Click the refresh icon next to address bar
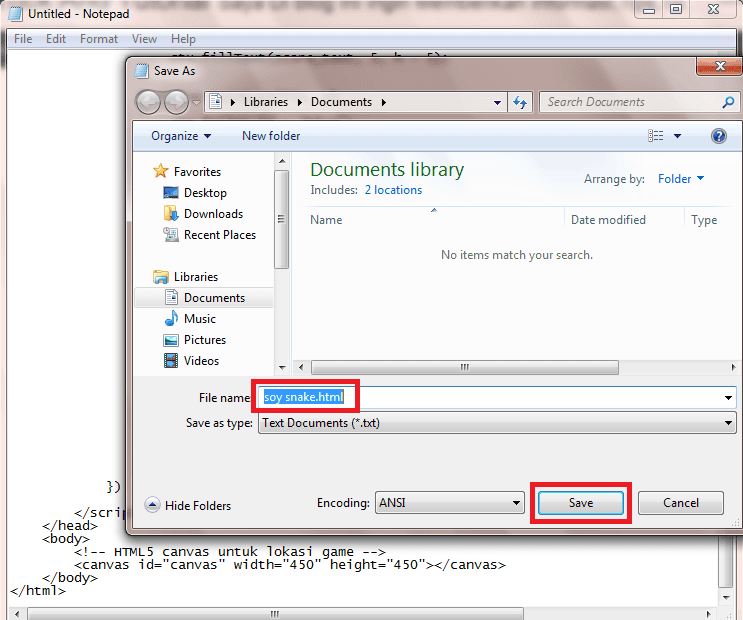This screenshot has height=620, width=743. click(520, 102)
